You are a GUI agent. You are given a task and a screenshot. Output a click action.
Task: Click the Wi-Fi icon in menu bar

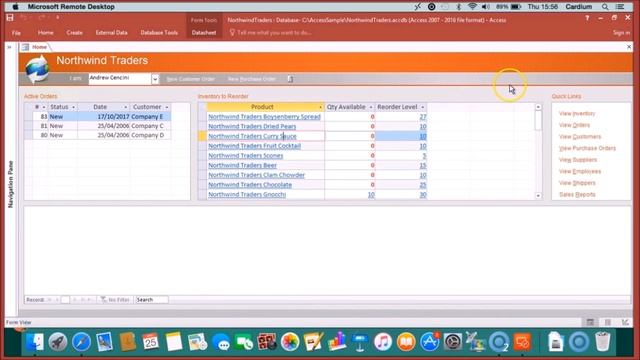coord(472,7)
